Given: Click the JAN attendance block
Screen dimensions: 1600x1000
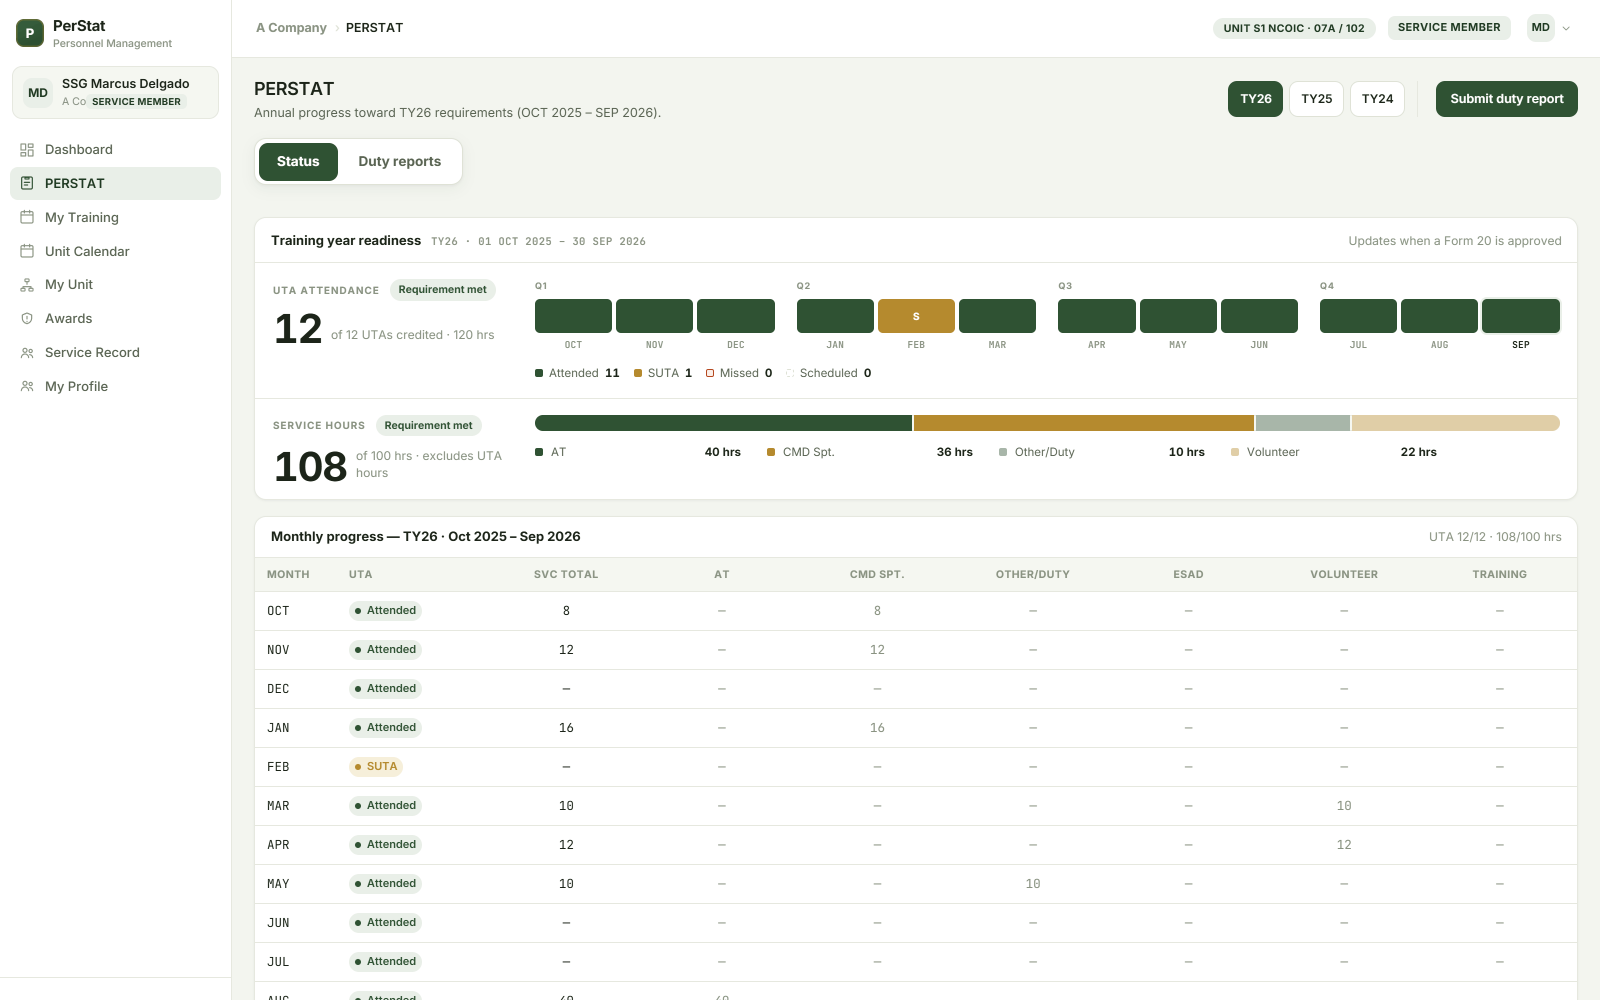Looking at the screenshot, I should pyautogui.click(x=835, y=316).
